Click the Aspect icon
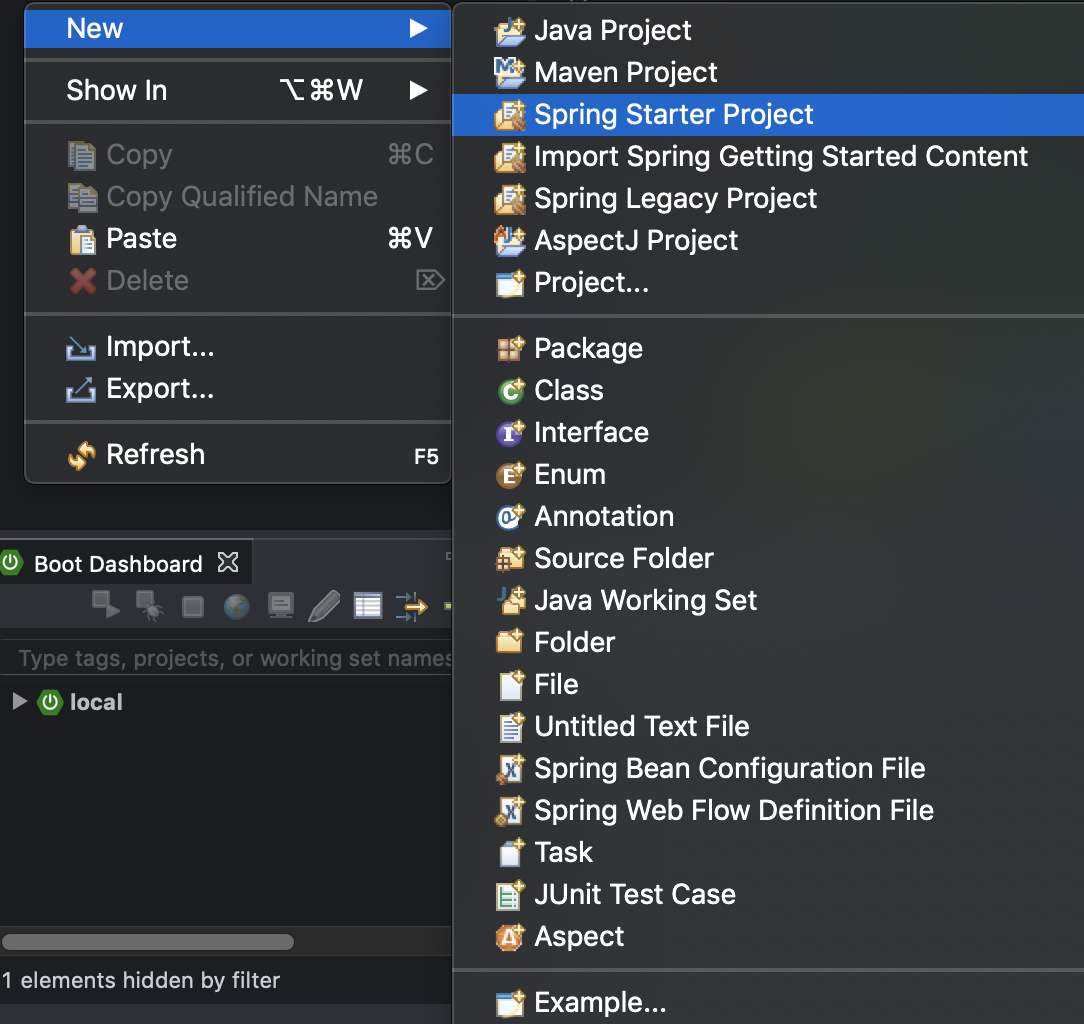Screen dimensions: 1084x1024 (x=511, y=937)
